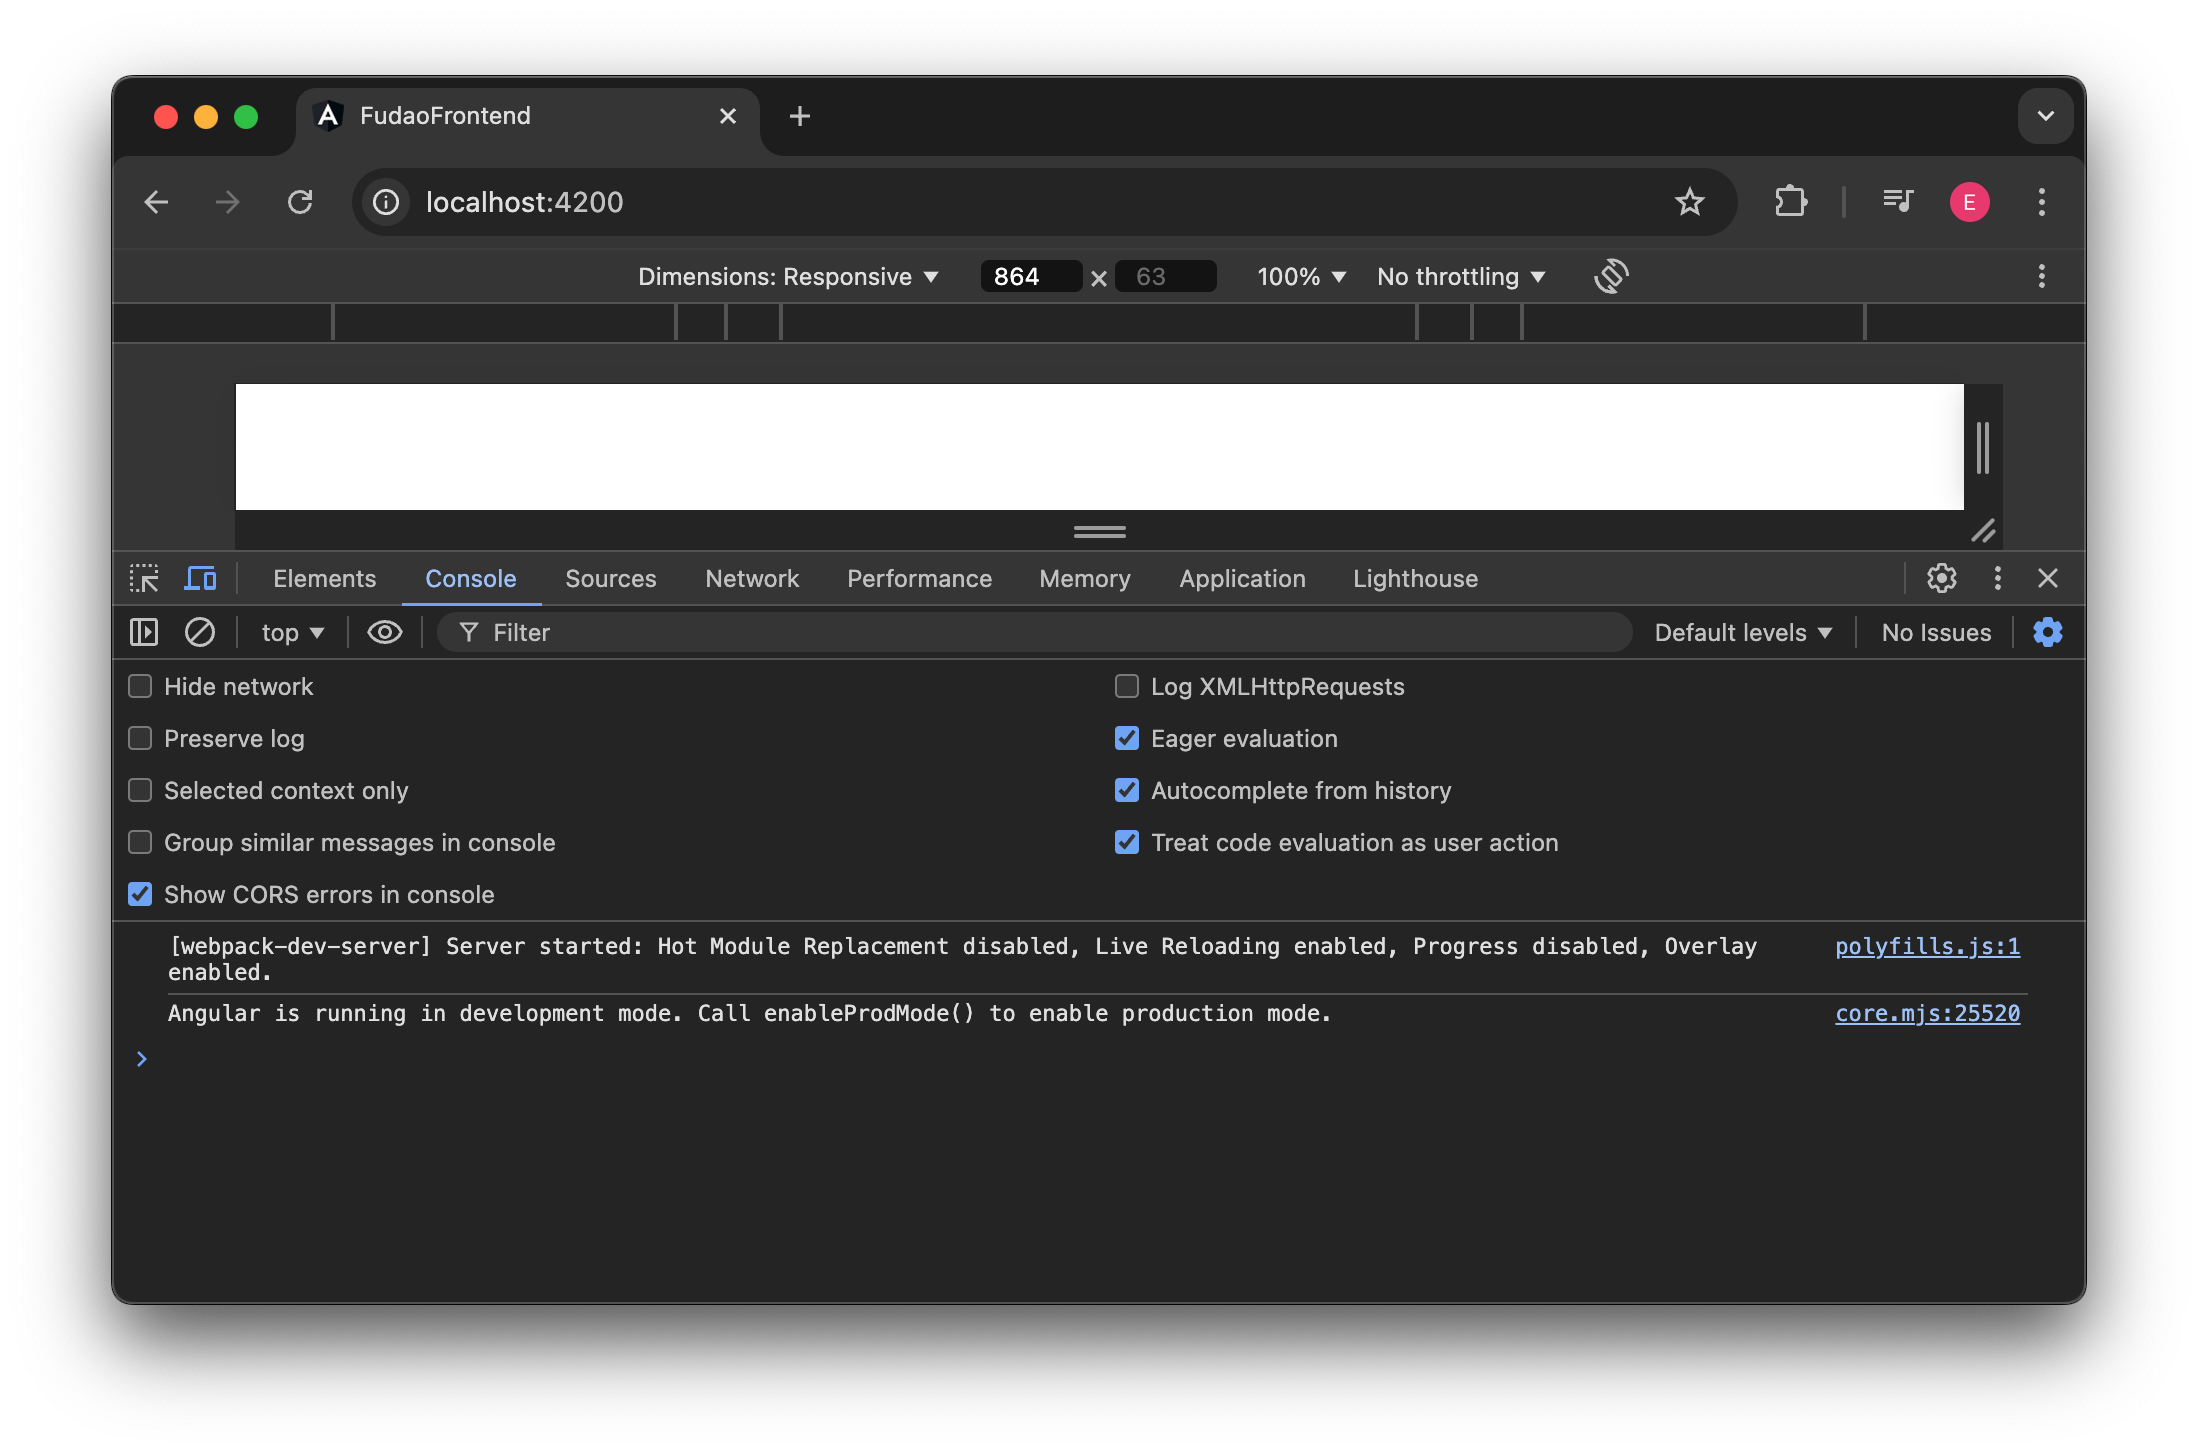Switch to the Application tab
The width and height of the screenshot is (2198, 1452).
[1242, 578]
